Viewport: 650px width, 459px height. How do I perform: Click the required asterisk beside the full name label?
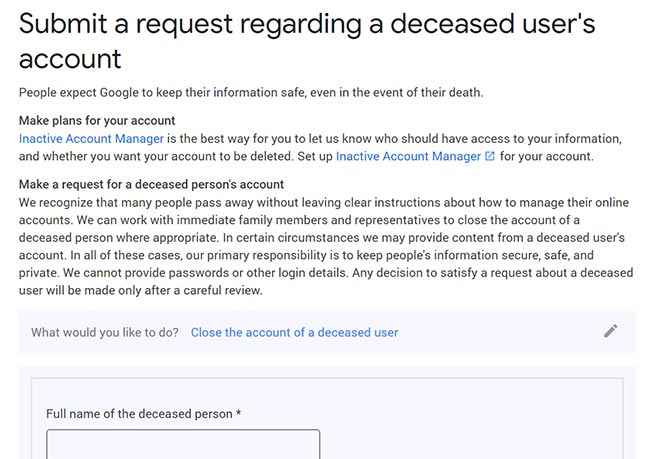(238, 413)
